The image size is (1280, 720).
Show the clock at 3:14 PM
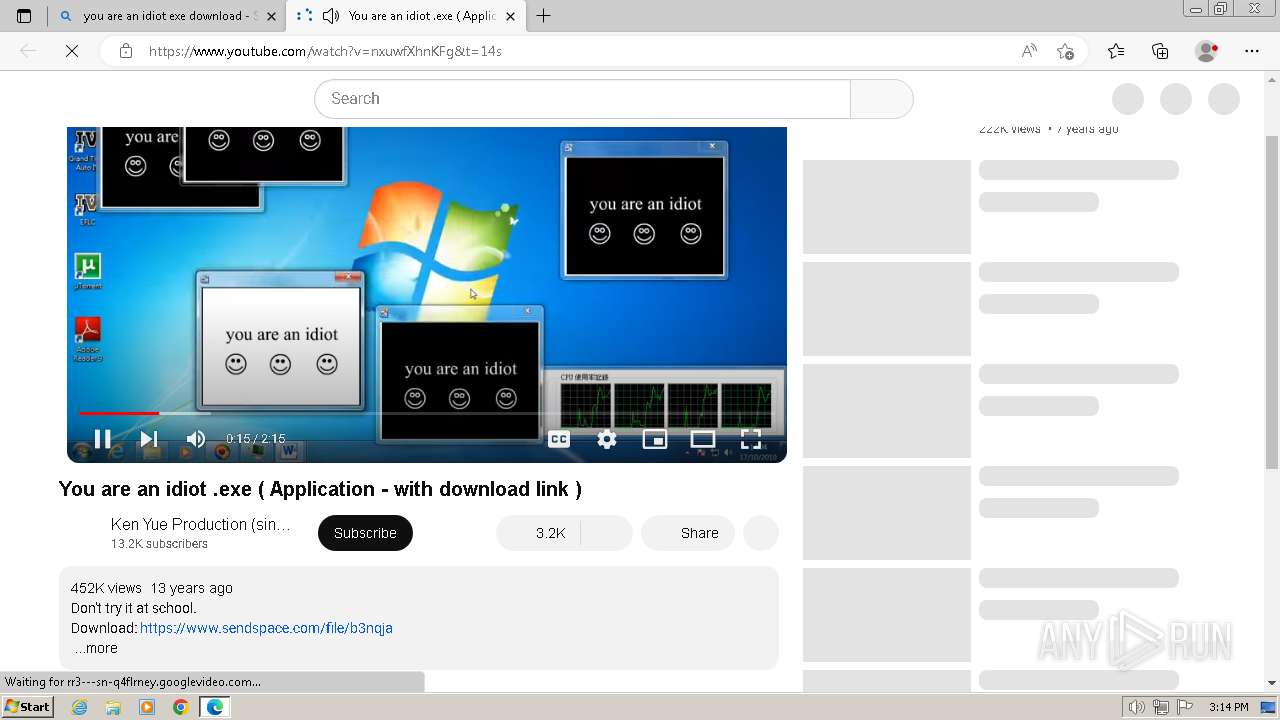tap(1228, 707)
